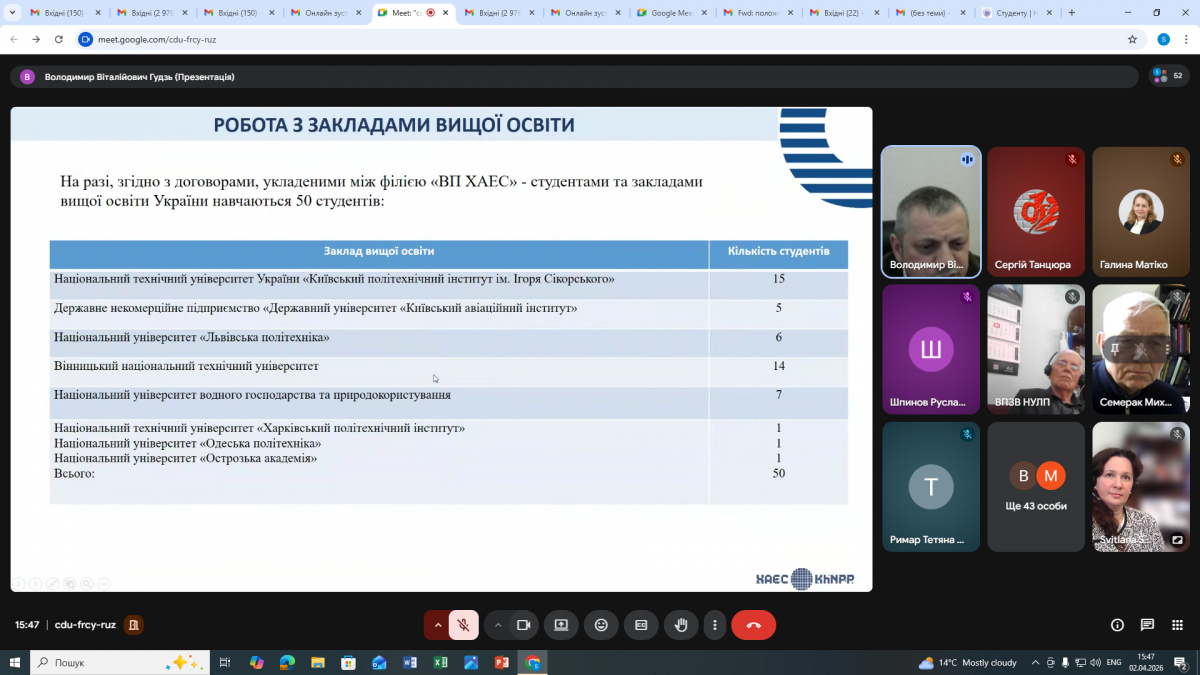This screenshot has width=1200, height=675.
Task: Toggle the camera on or off
Action: click(523, 625)
